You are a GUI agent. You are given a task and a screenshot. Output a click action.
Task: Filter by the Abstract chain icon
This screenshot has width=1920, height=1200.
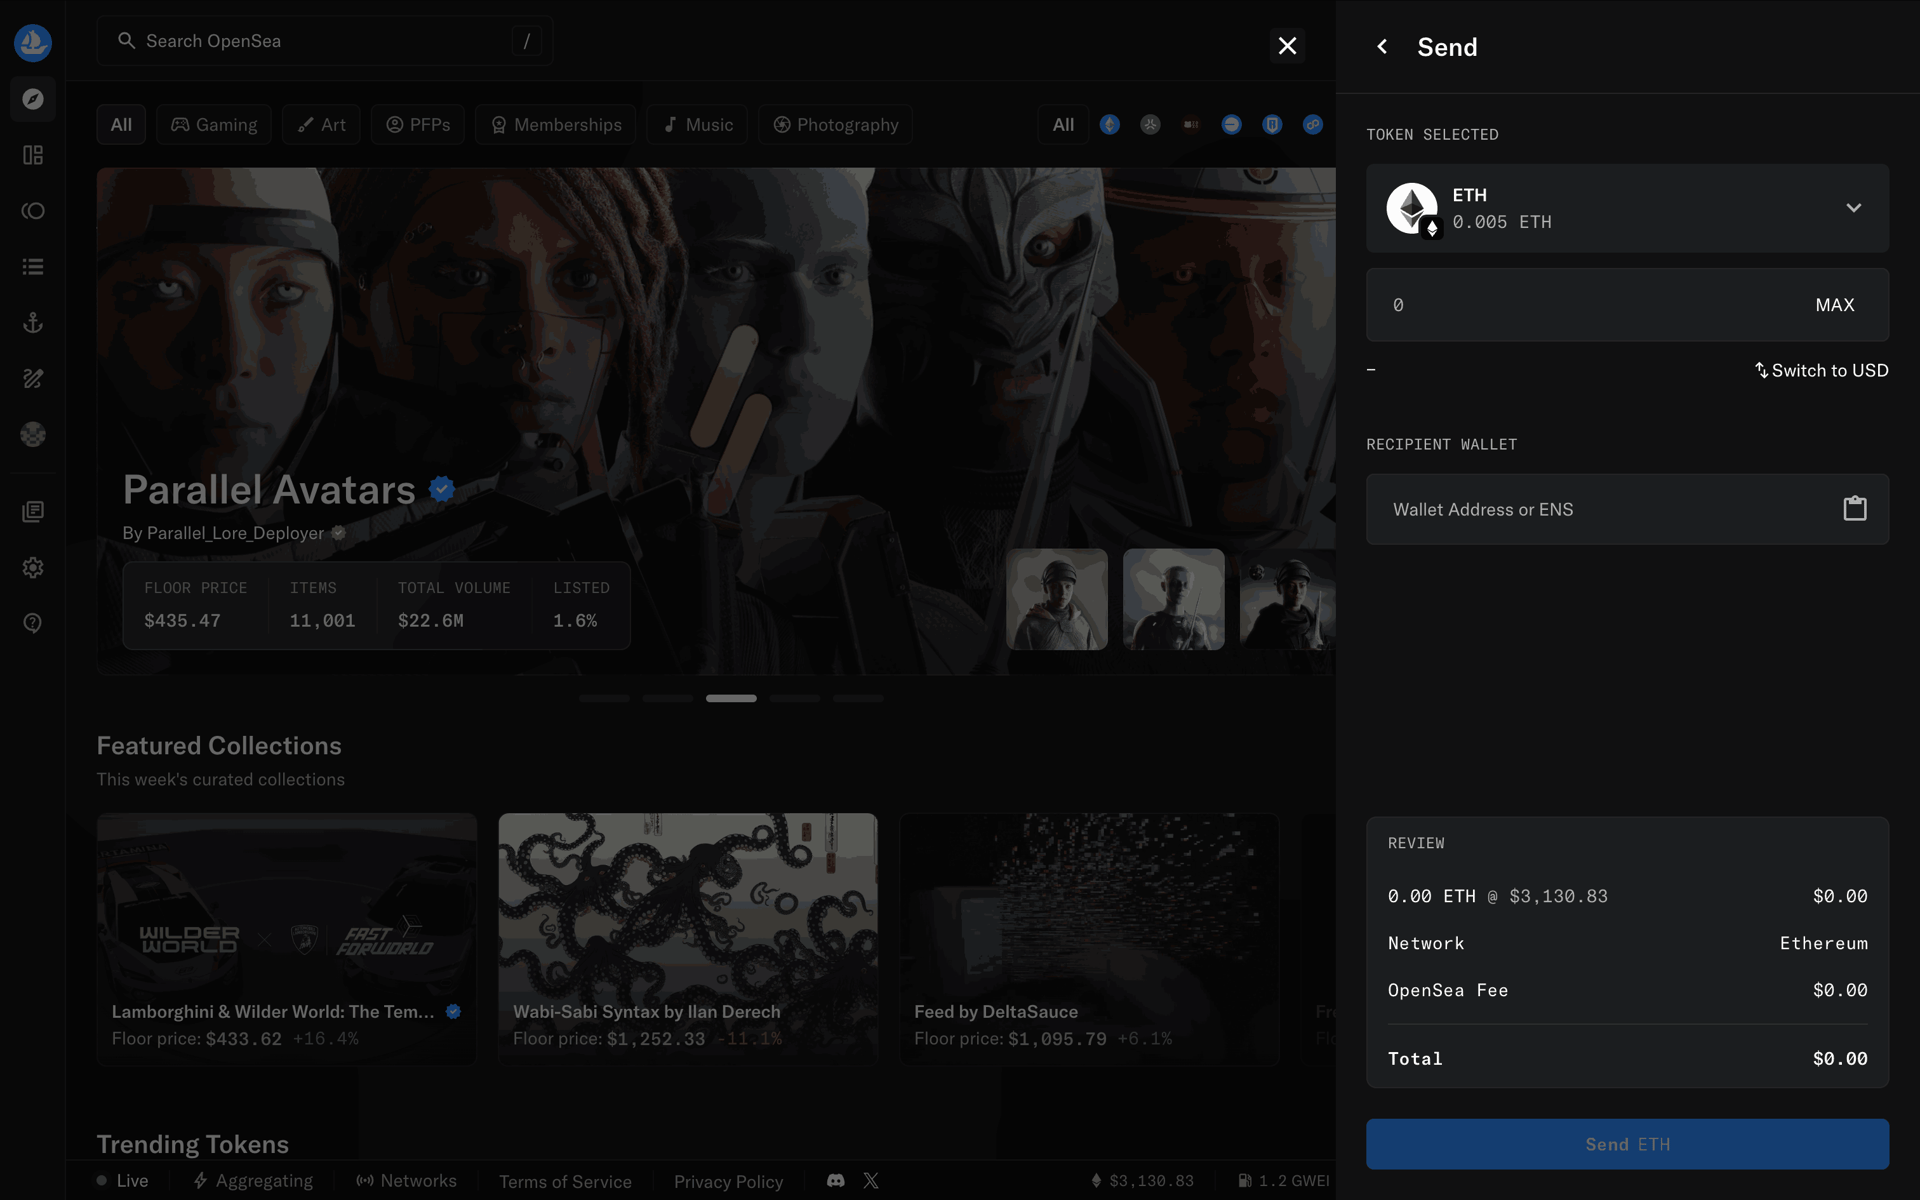[x=1151, y=125]
